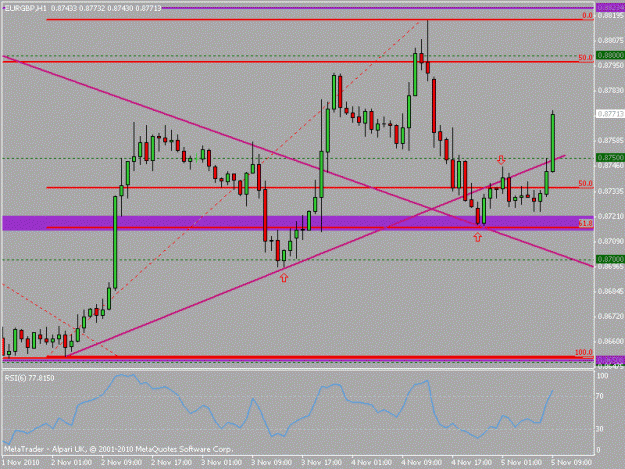Image resolution: width=625 pixels, height=469 pixels.
Task: Click the RSI scale value 70
Action: (601, 396)
